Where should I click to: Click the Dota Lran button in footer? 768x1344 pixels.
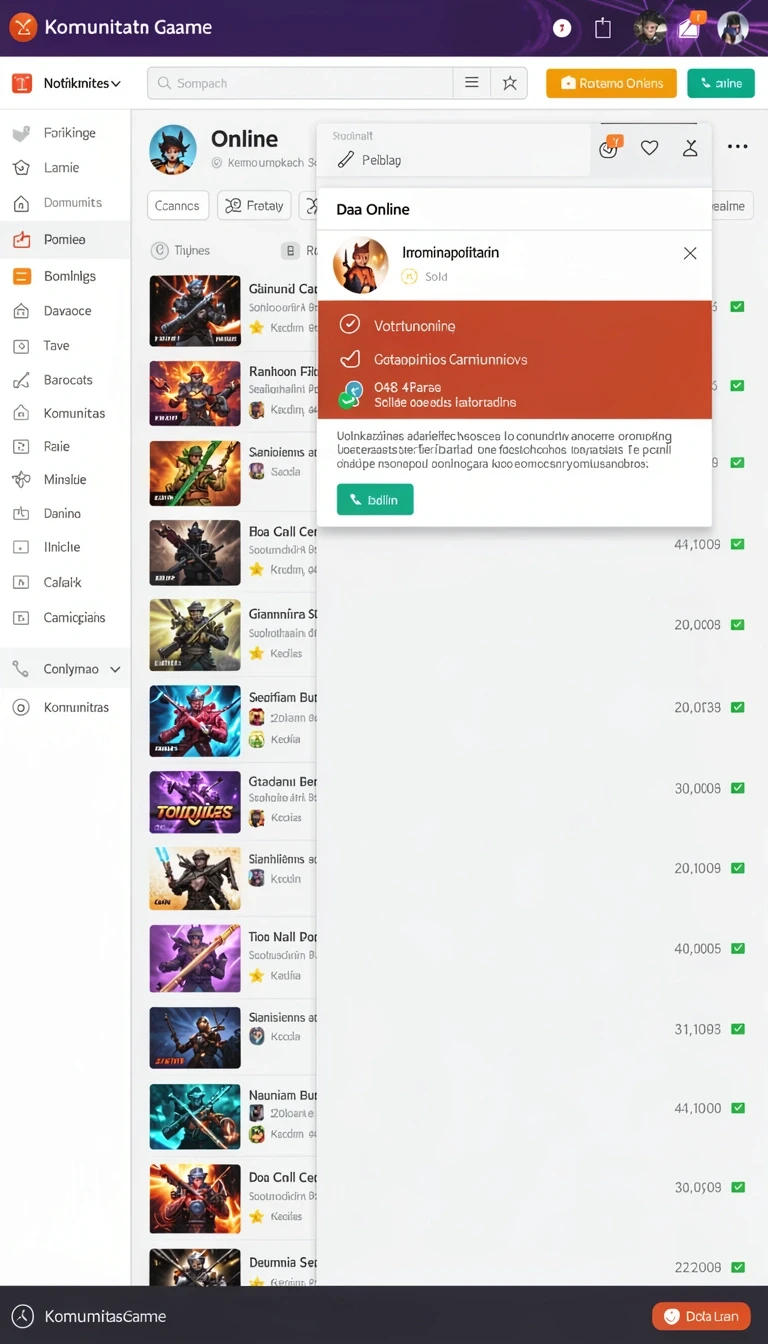point(701,1316)
